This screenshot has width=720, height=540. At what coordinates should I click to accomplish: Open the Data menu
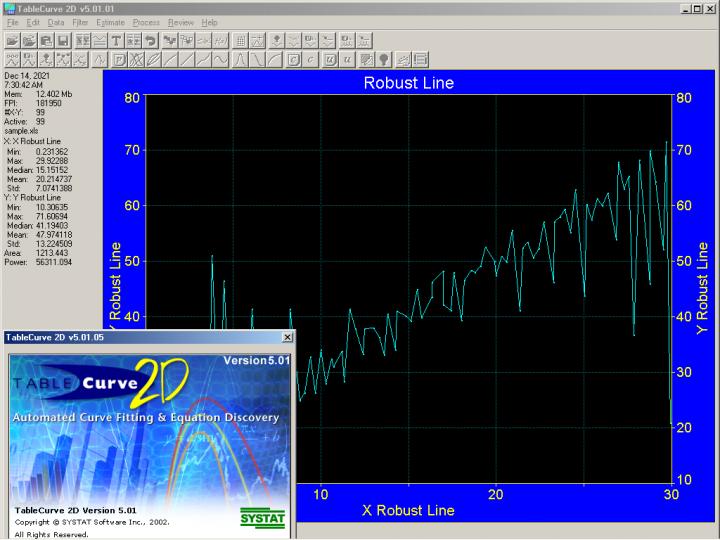(56, 22)
